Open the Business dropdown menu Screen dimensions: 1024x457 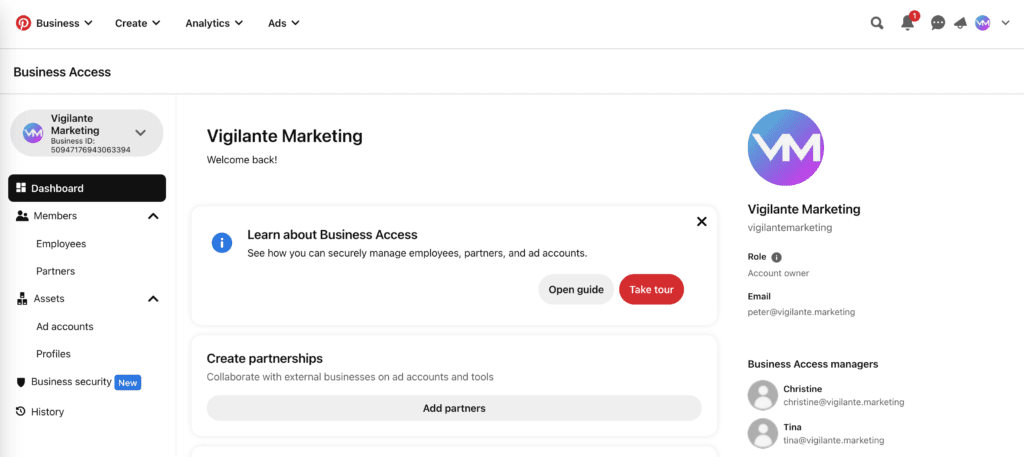click(64, 23)
